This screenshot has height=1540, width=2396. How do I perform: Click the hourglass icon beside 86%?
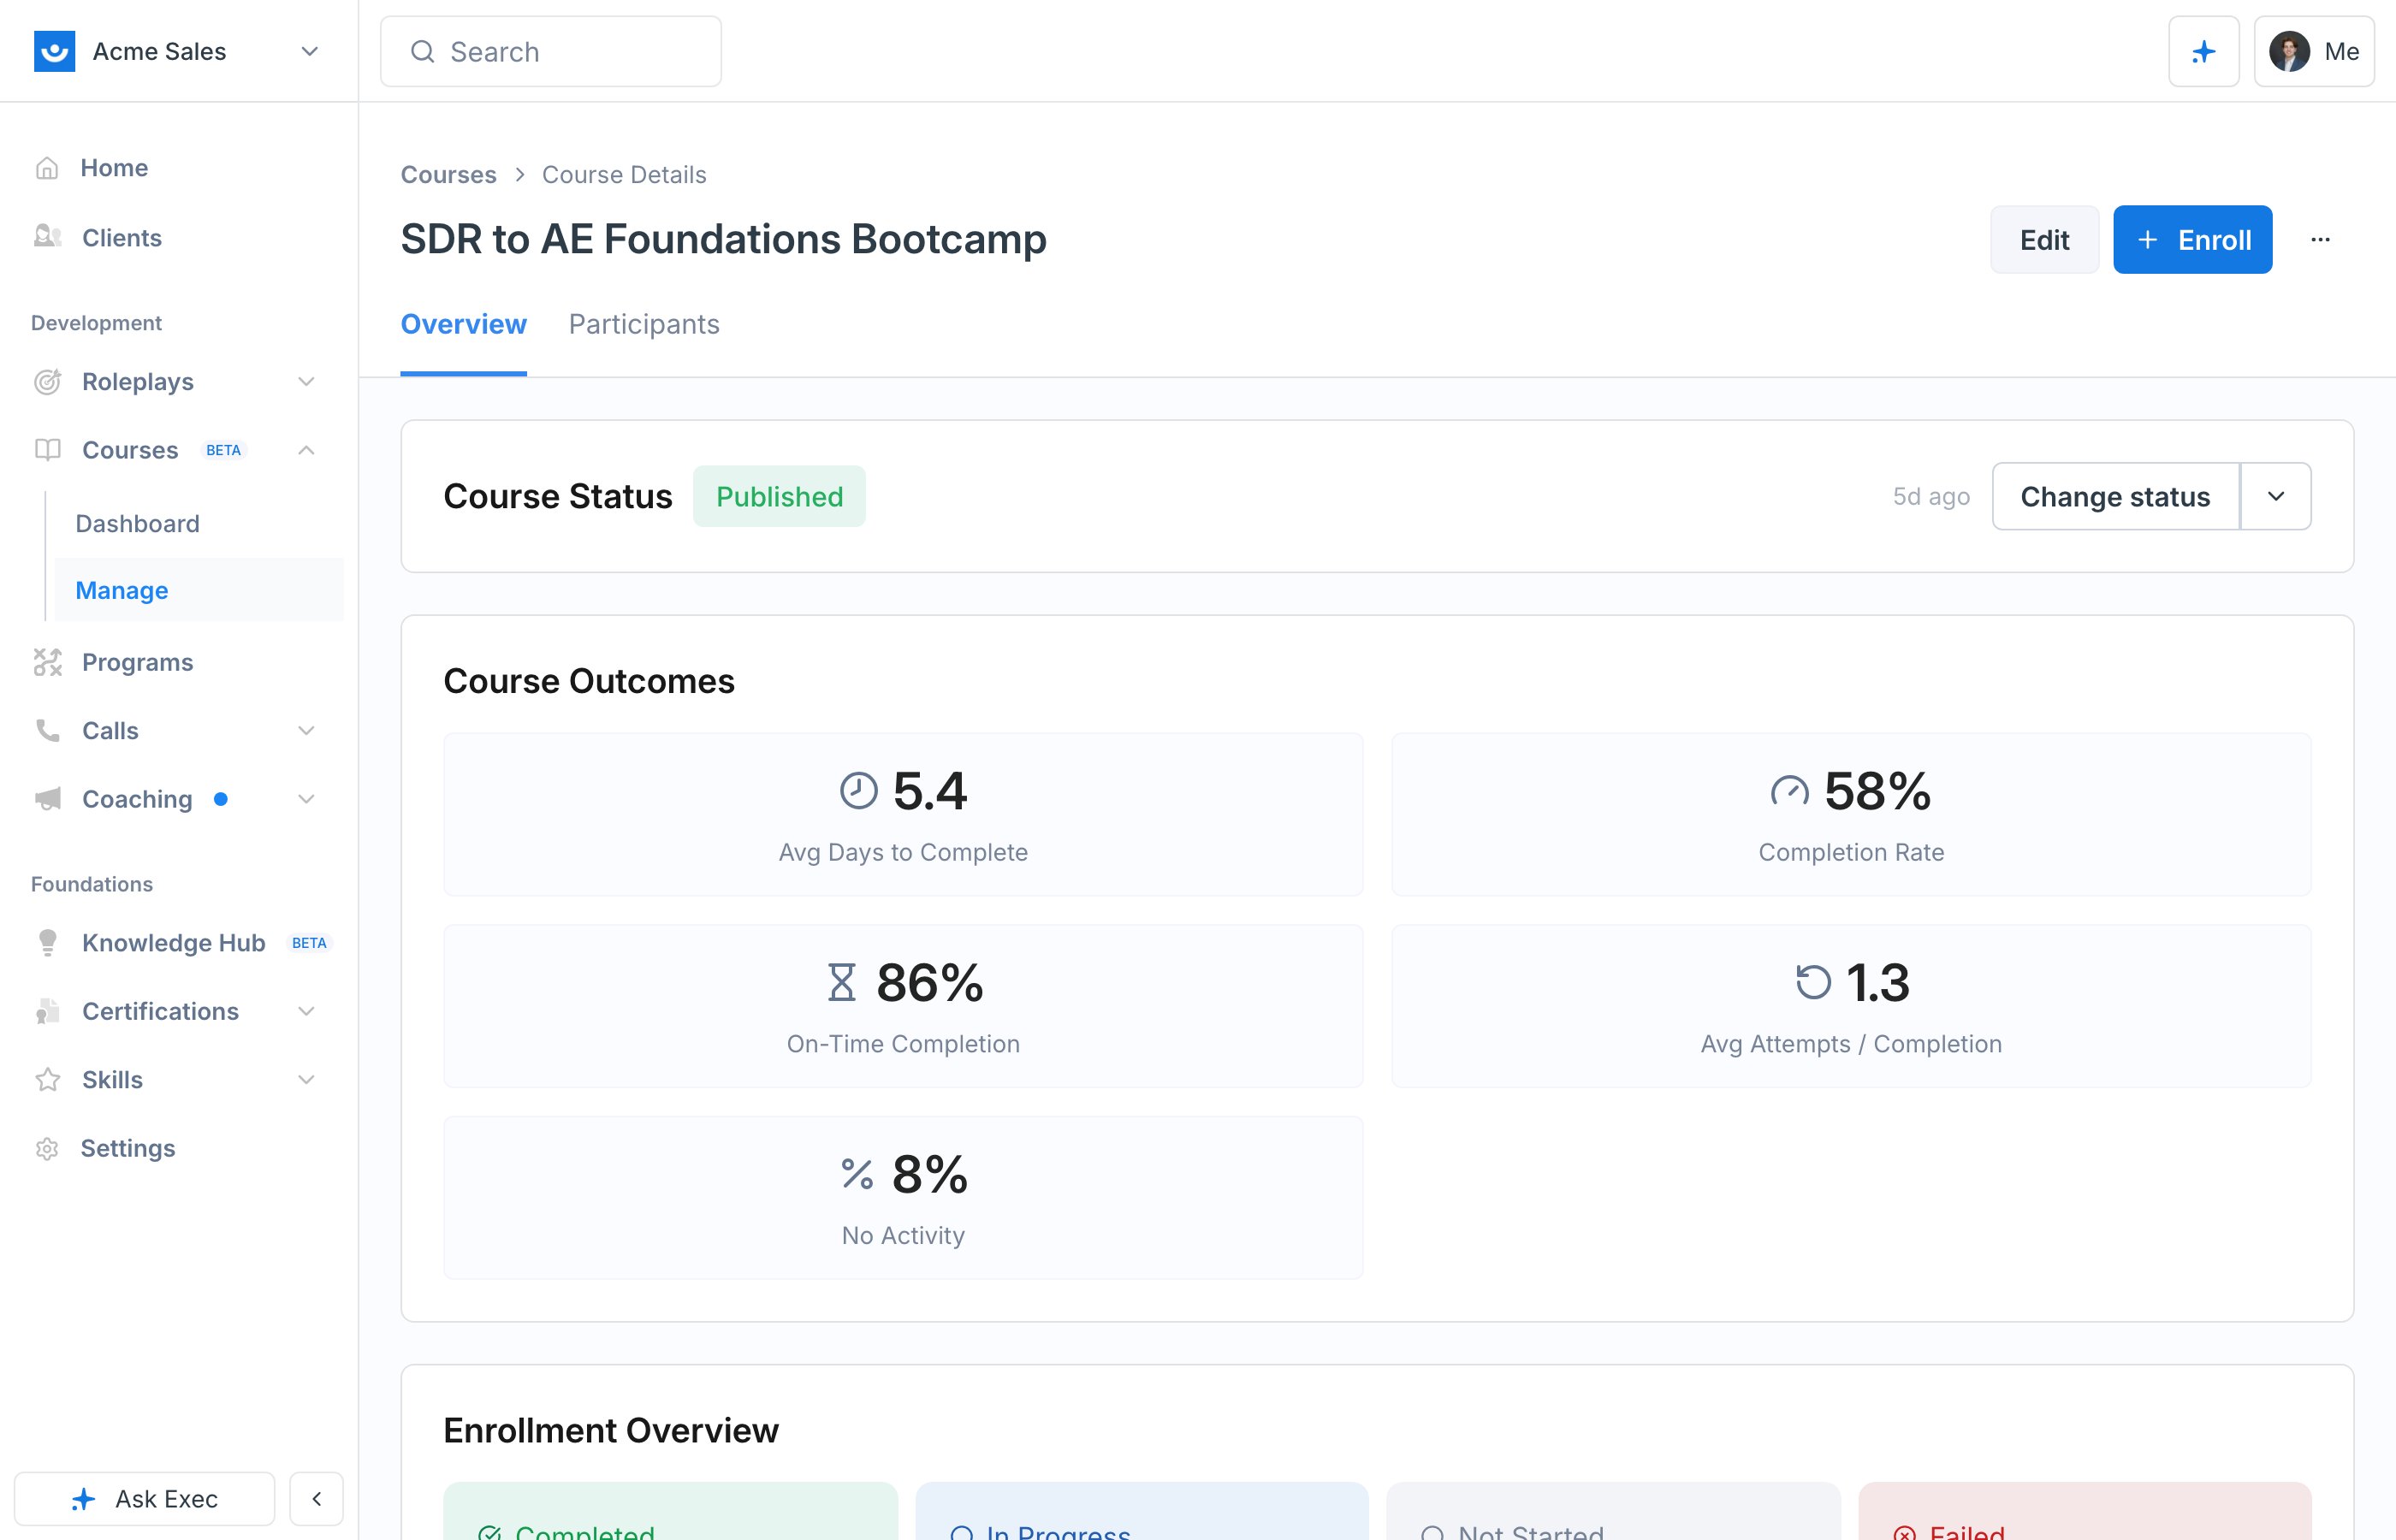point(842,981)
